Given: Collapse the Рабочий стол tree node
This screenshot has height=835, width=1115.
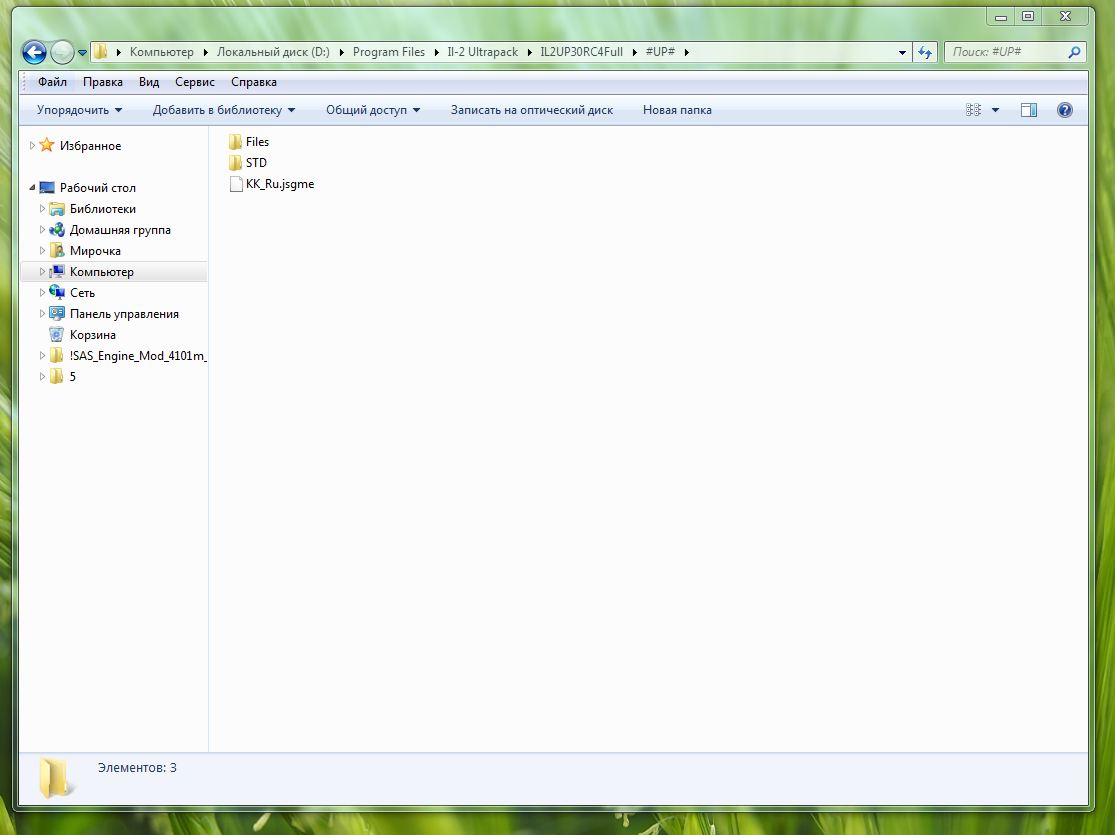Looking at the screenshot, I should click(x=32, y=188).
